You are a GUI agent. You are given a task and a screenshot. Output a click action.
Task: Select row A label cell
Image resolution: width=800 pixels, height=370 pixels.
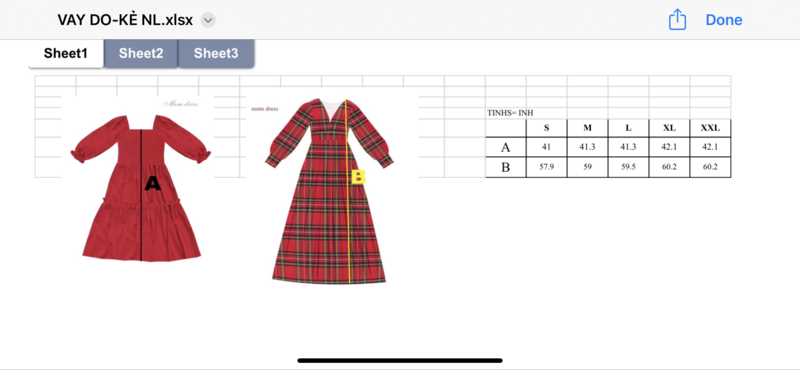point(506,147)
